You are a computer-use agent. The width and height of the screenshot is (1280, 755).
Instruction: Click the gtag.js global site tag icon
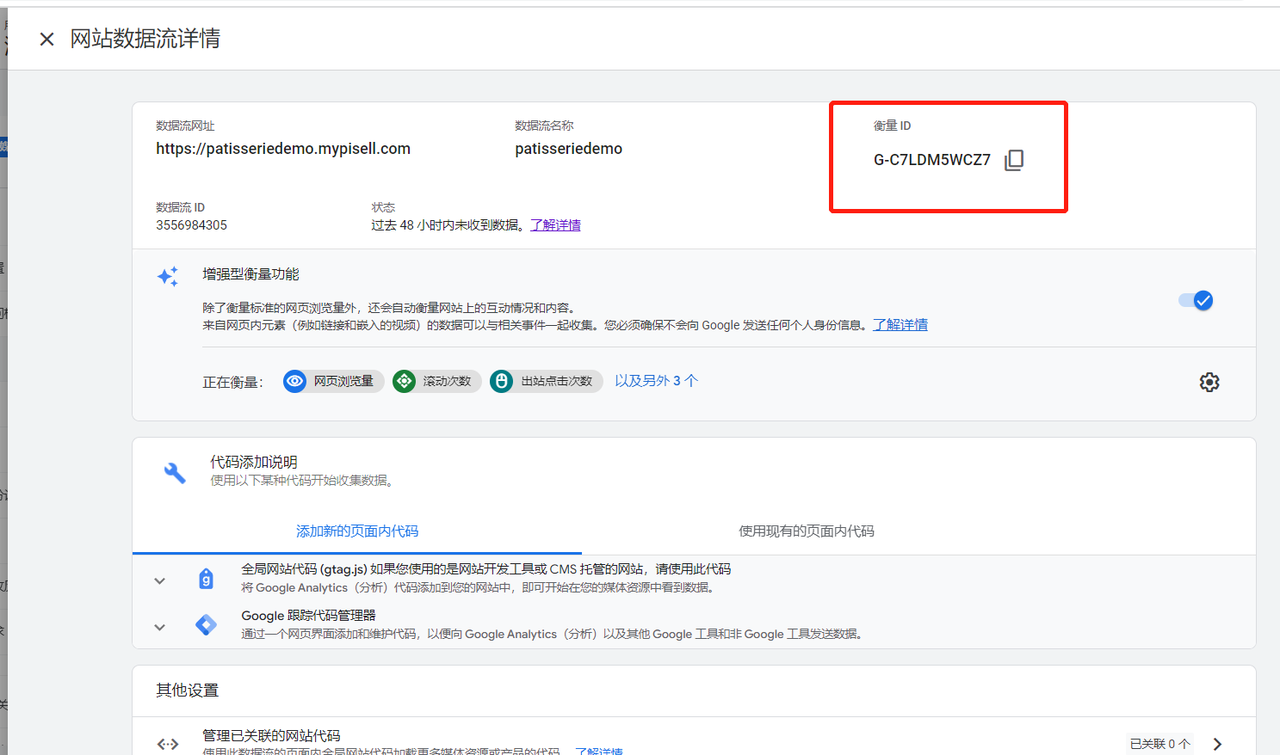206,579
